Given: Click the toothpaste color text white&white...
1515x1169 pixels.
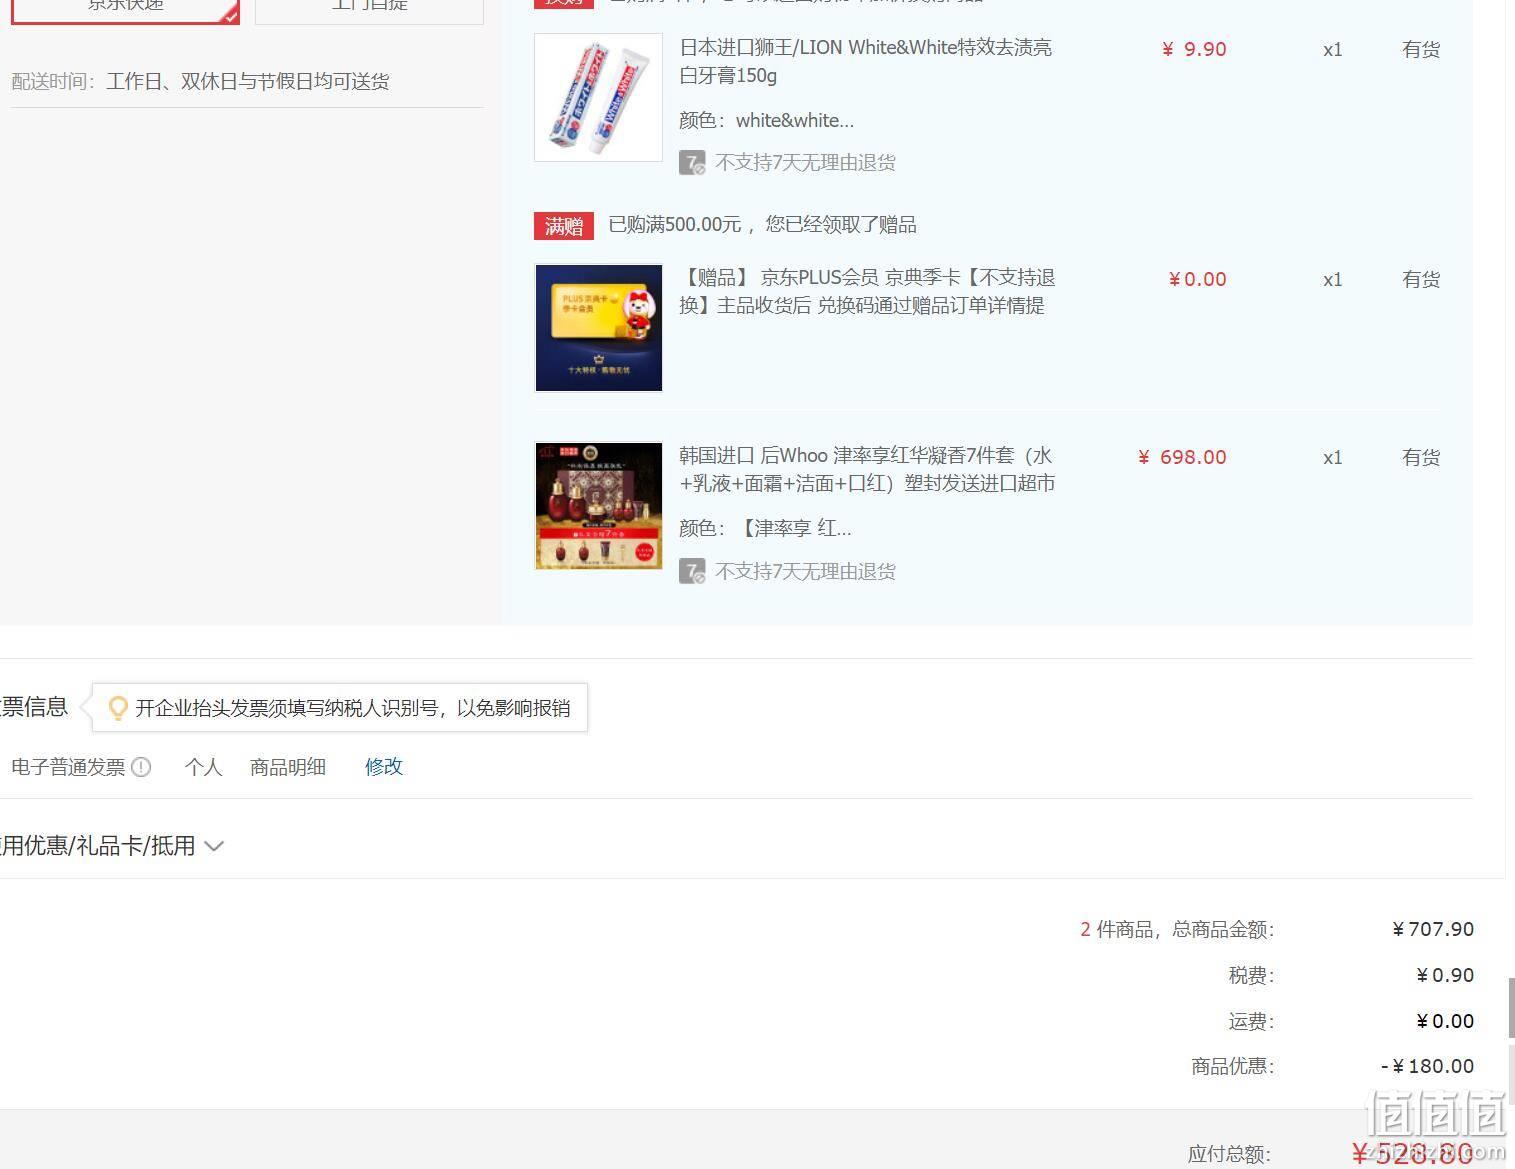Looking at the screenshot, I should pyautogui.click(x=795, y=121).
